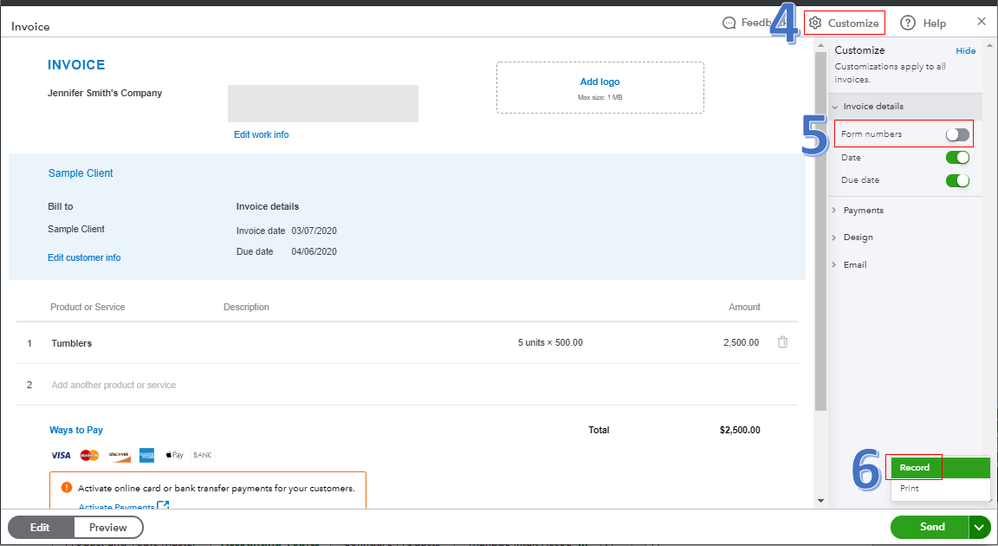
Task: Expand the Payments section
Action: pos(862,210)
